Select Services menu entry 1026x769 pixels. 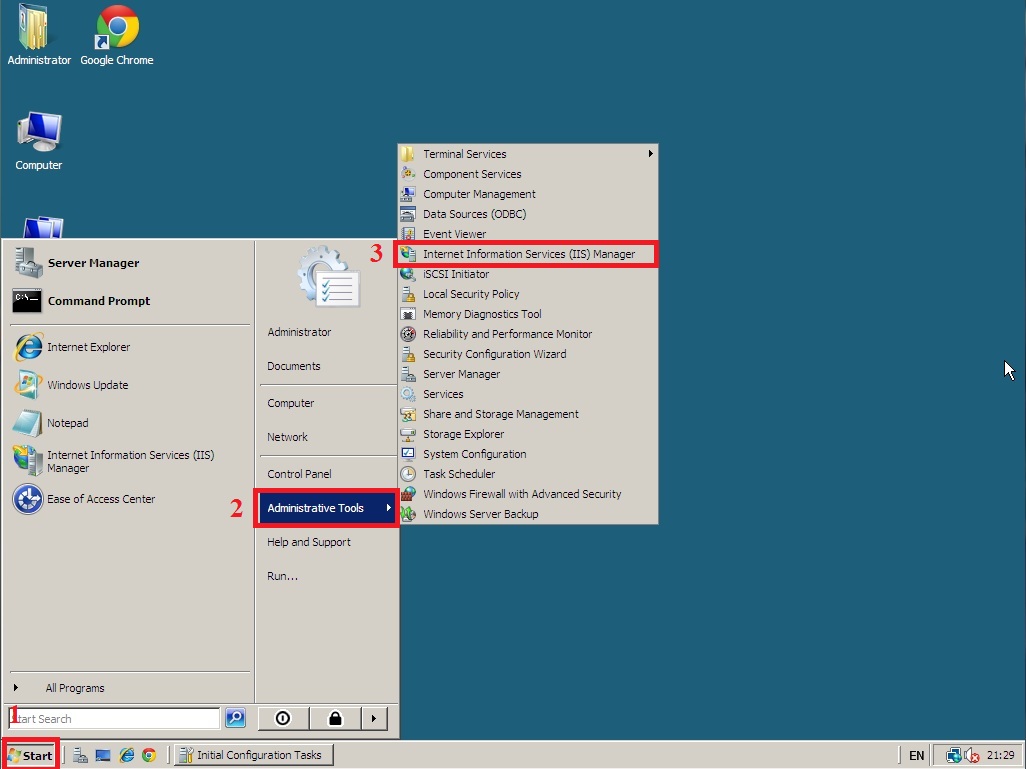tap(527, 393)
